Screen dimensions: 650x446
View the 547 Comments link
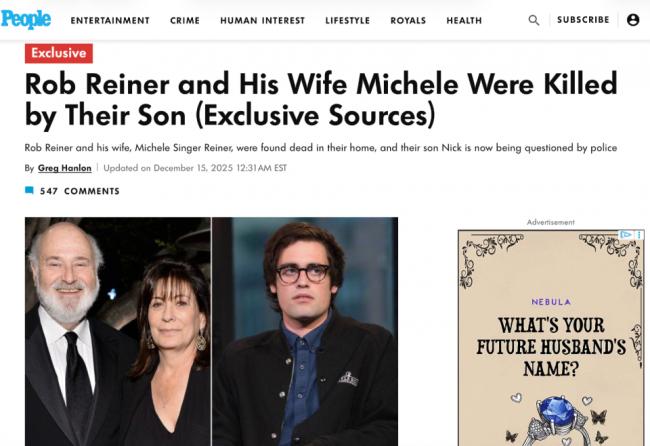tap(79, 191)
